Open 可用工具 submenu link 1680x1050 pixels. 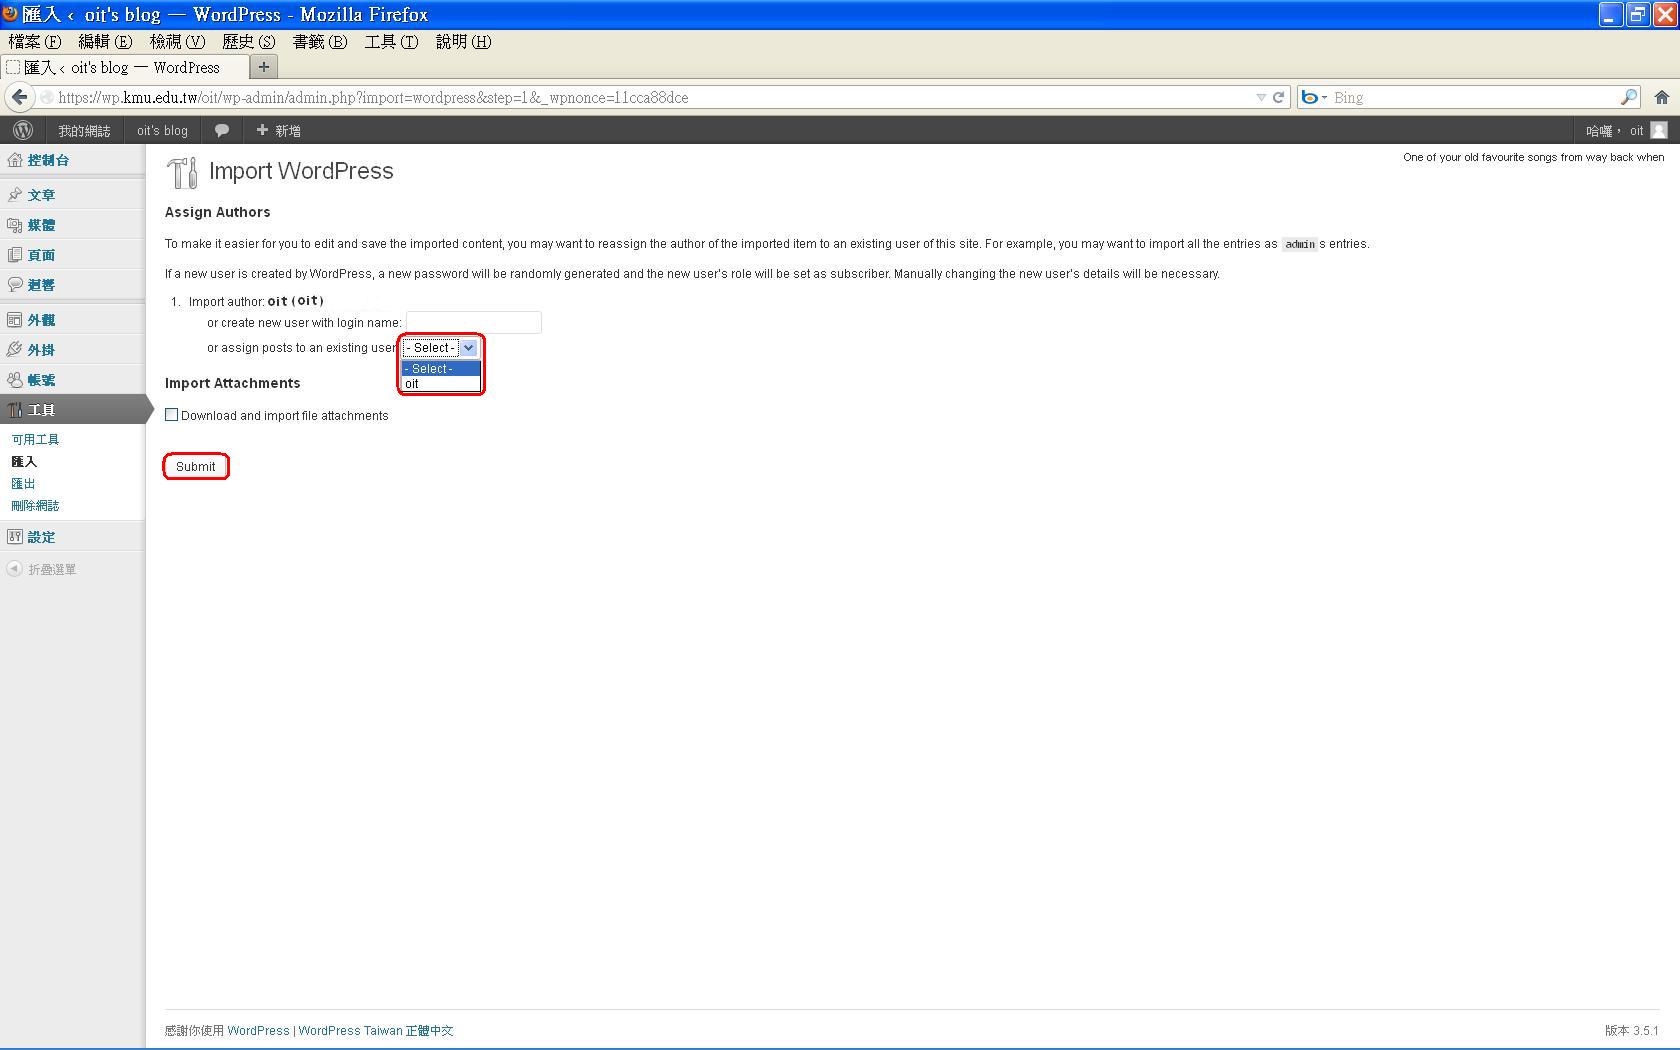click(35, 440)
